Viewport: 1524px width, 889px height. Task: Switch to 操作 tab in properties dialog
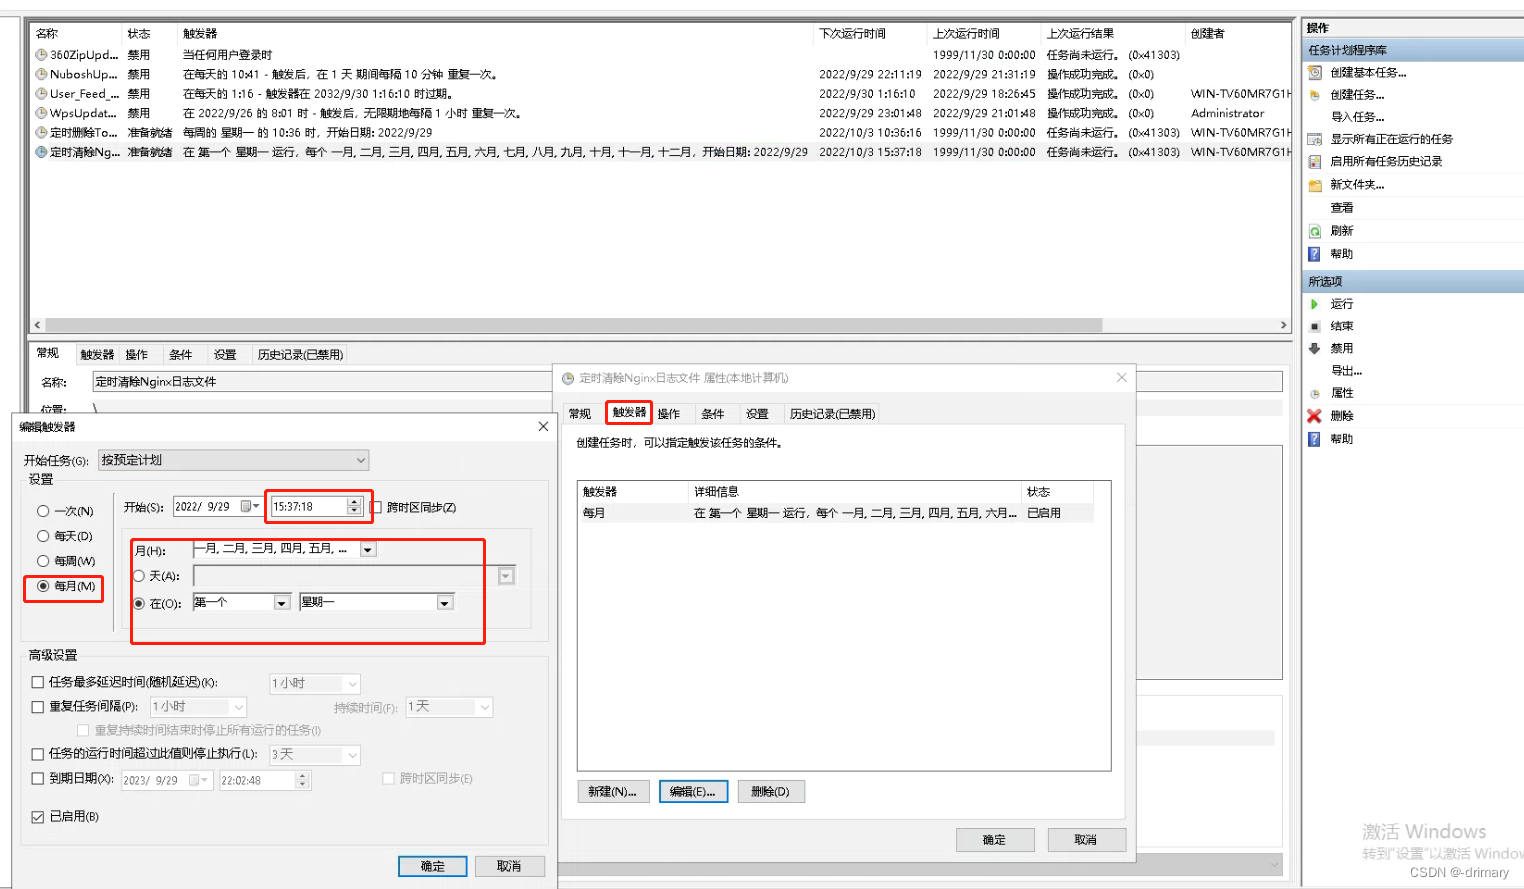pos(669,414)
